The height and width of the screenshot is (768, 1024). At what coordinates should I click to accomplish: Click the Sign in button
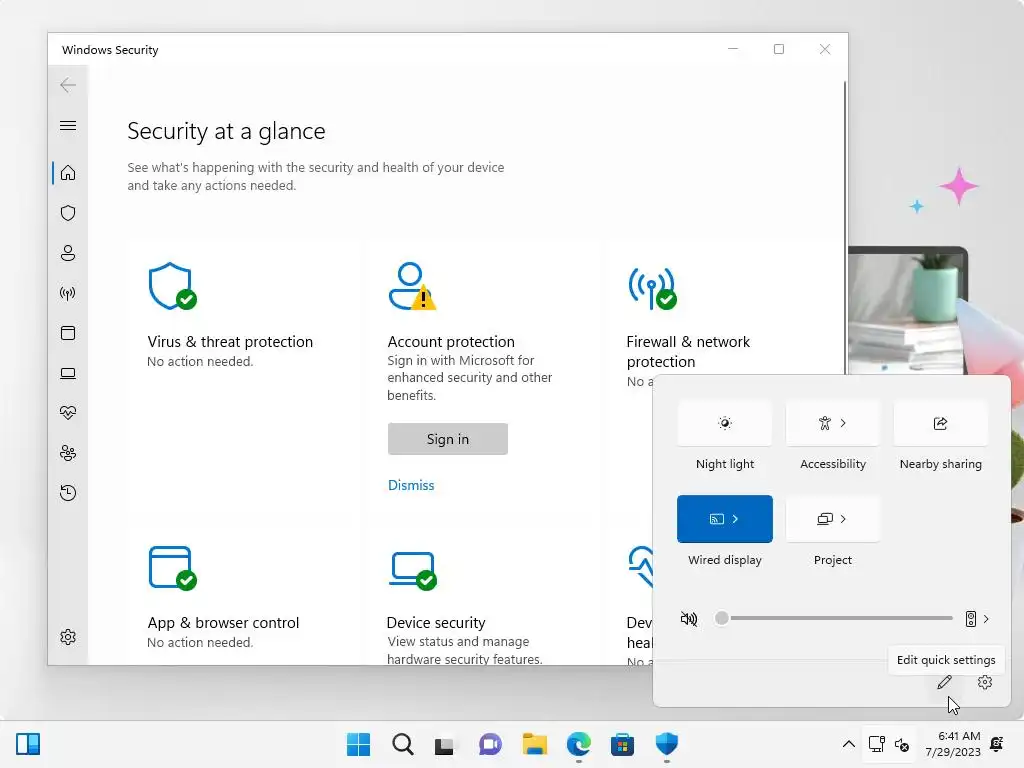click(x=448, y=439)
